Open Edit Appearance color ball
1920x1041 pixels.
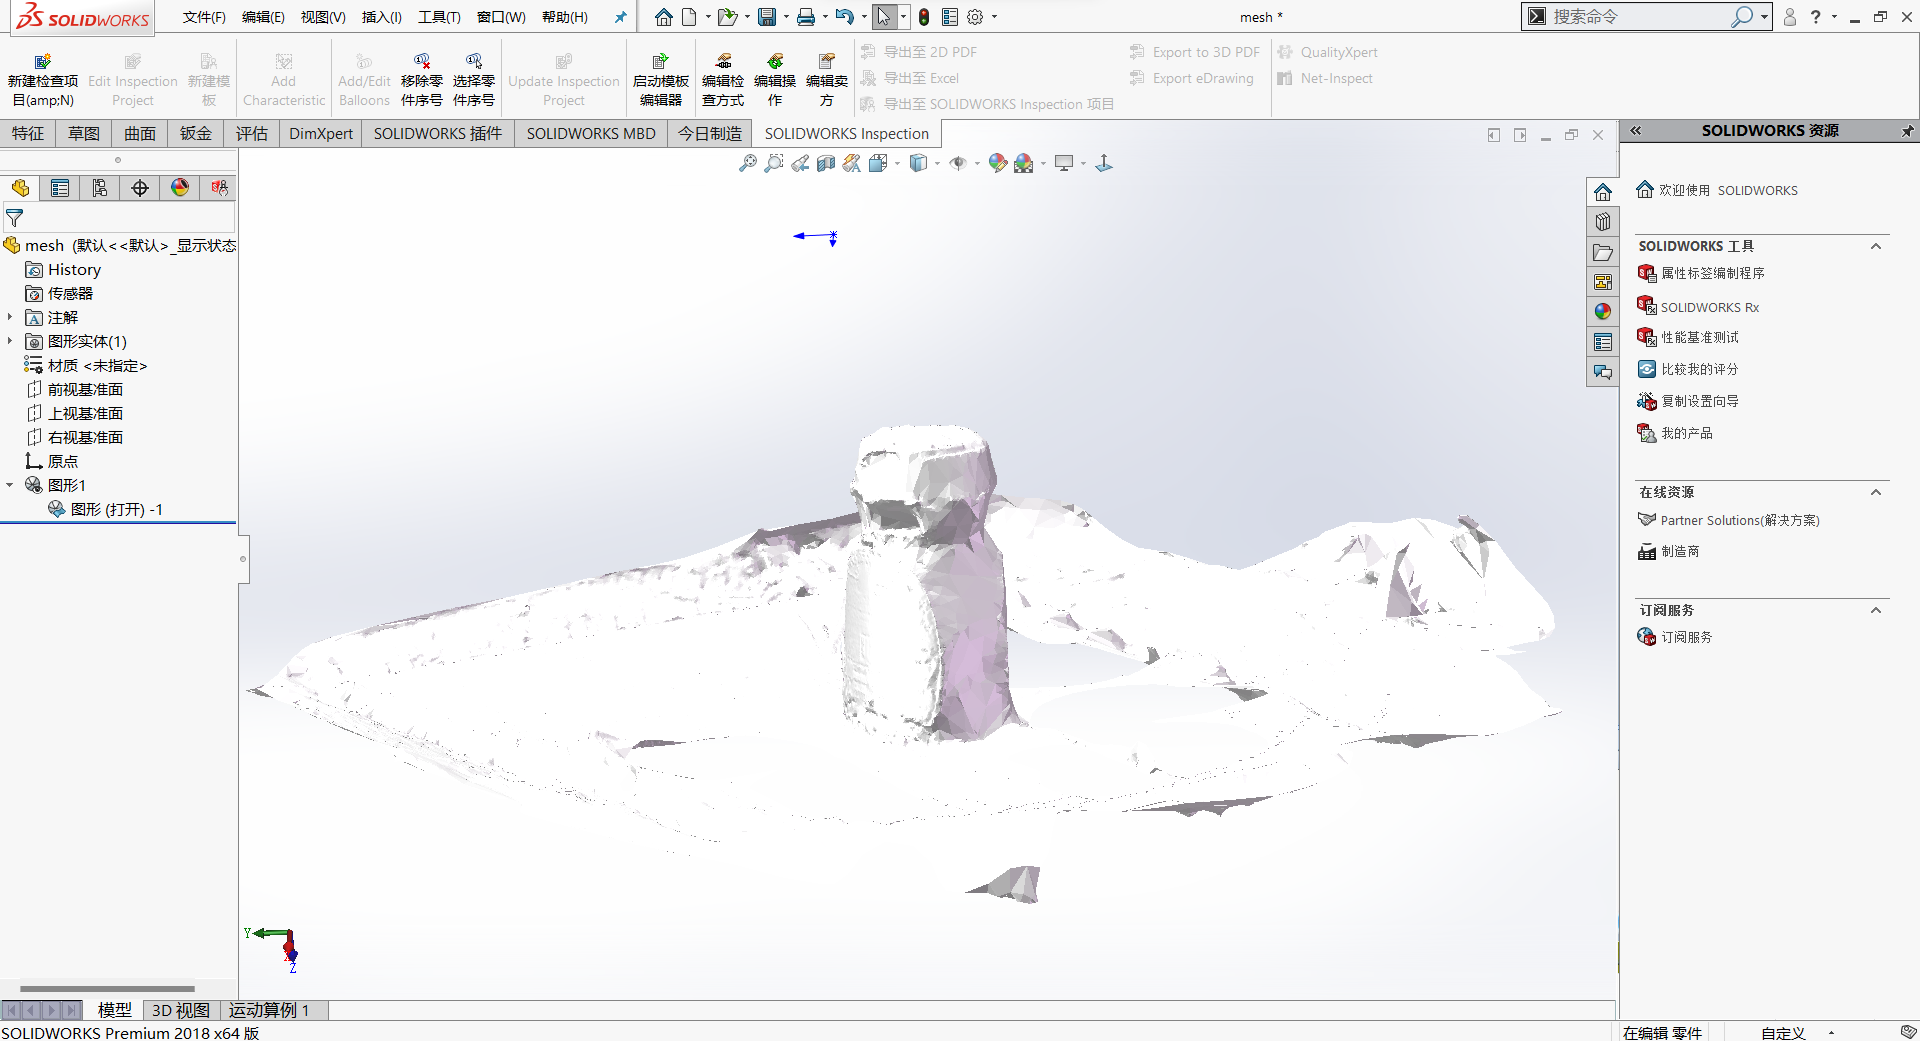coord(997,163)
